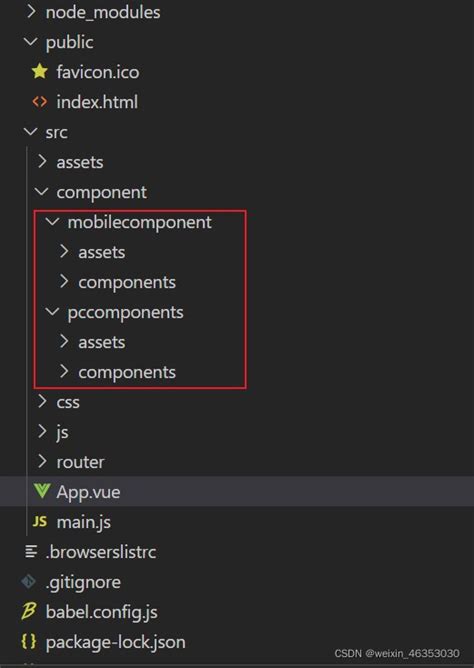Collapse the src folder chevron
474x668 pixels.
coord(31,132)
